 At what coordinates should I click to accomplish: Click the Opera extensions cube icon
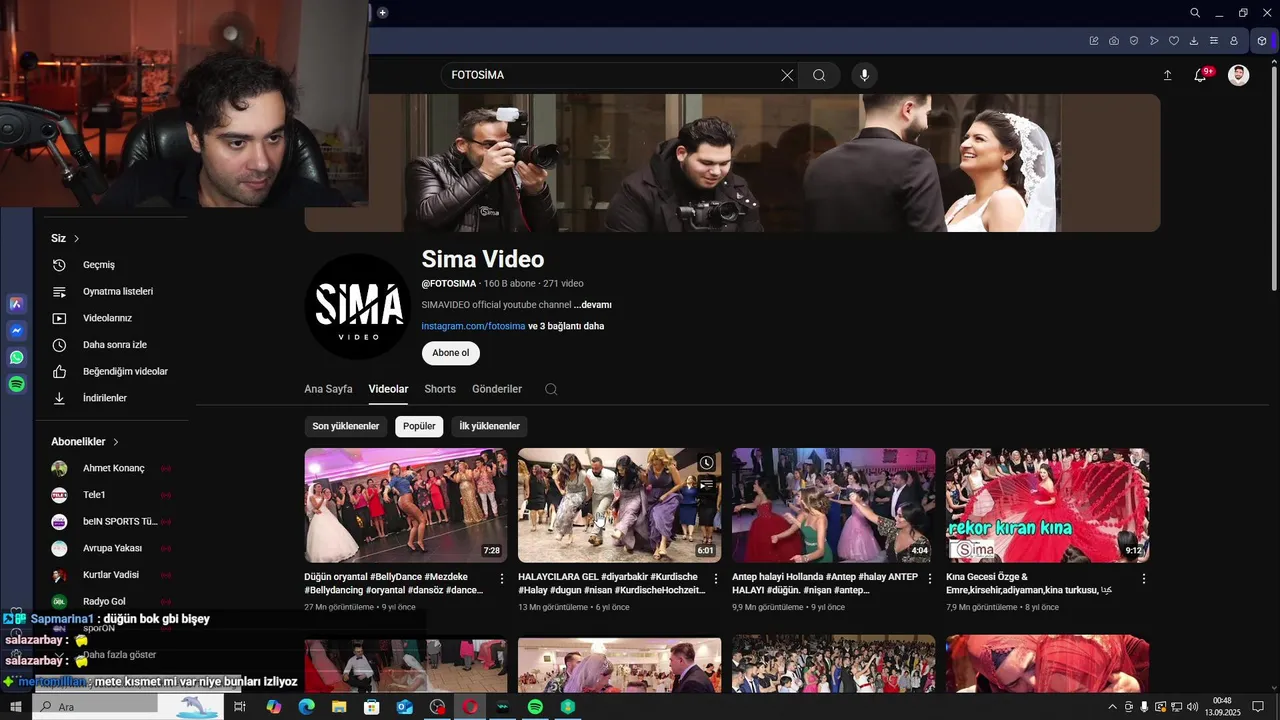pos(1262,41)
